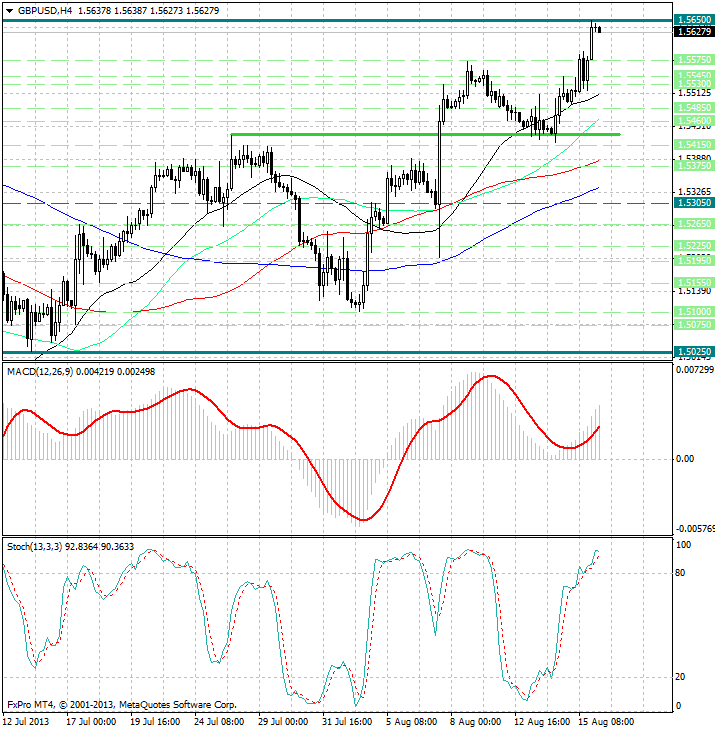Select the 1.54150 price level label
715x730 pixels.
pos(693,145)
